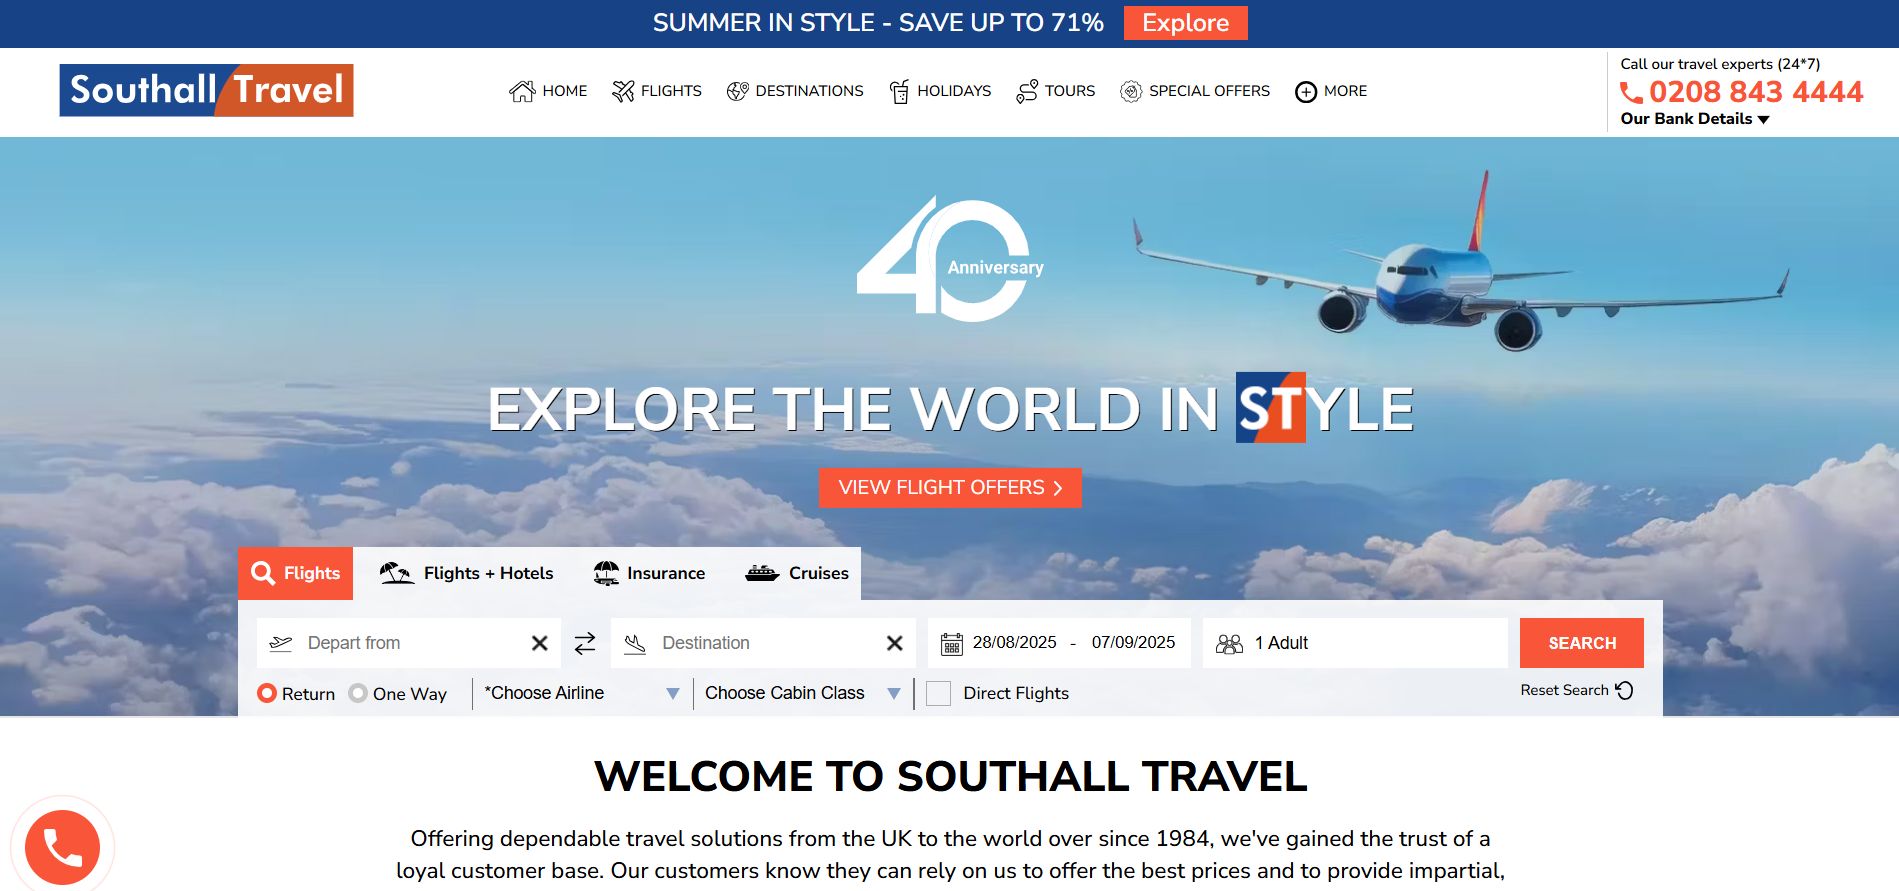The height and width of the screenshot is (891, 1899).
Task: Select the Return radio button
Action: pyautogui.click(x=267, y=693)
